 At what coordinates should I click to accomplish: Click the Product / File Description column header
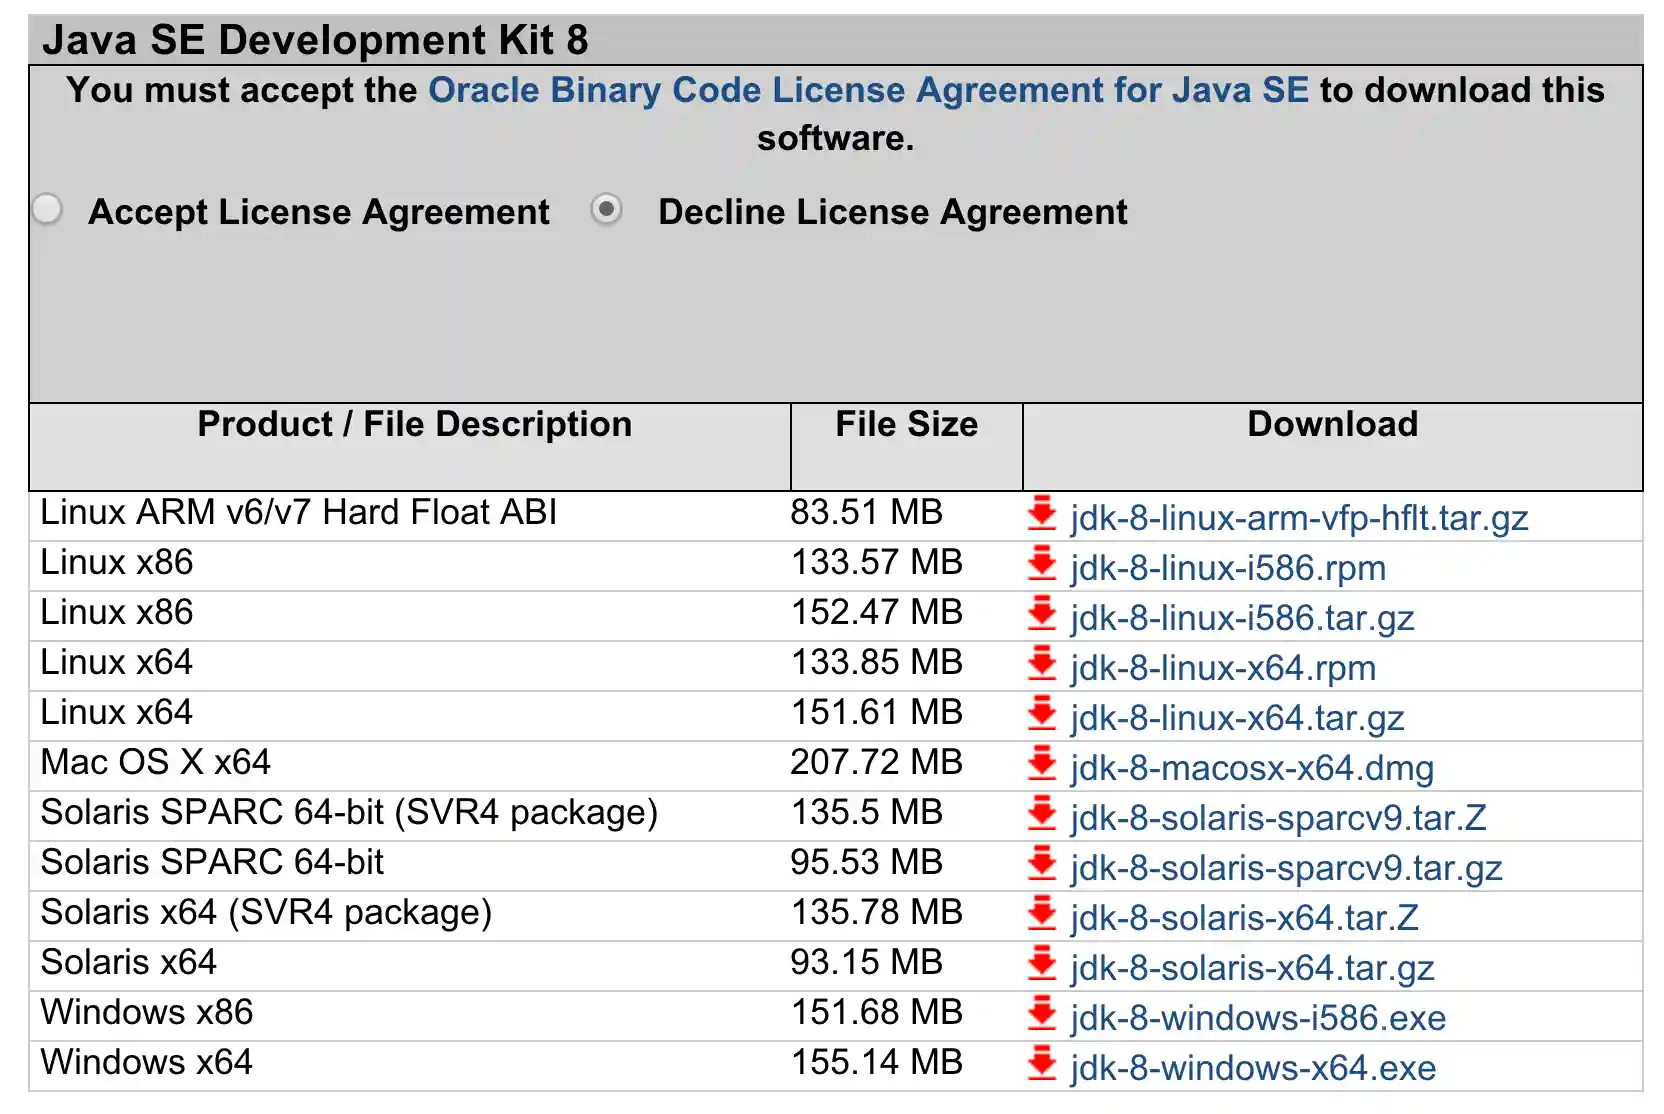(414, 424)
